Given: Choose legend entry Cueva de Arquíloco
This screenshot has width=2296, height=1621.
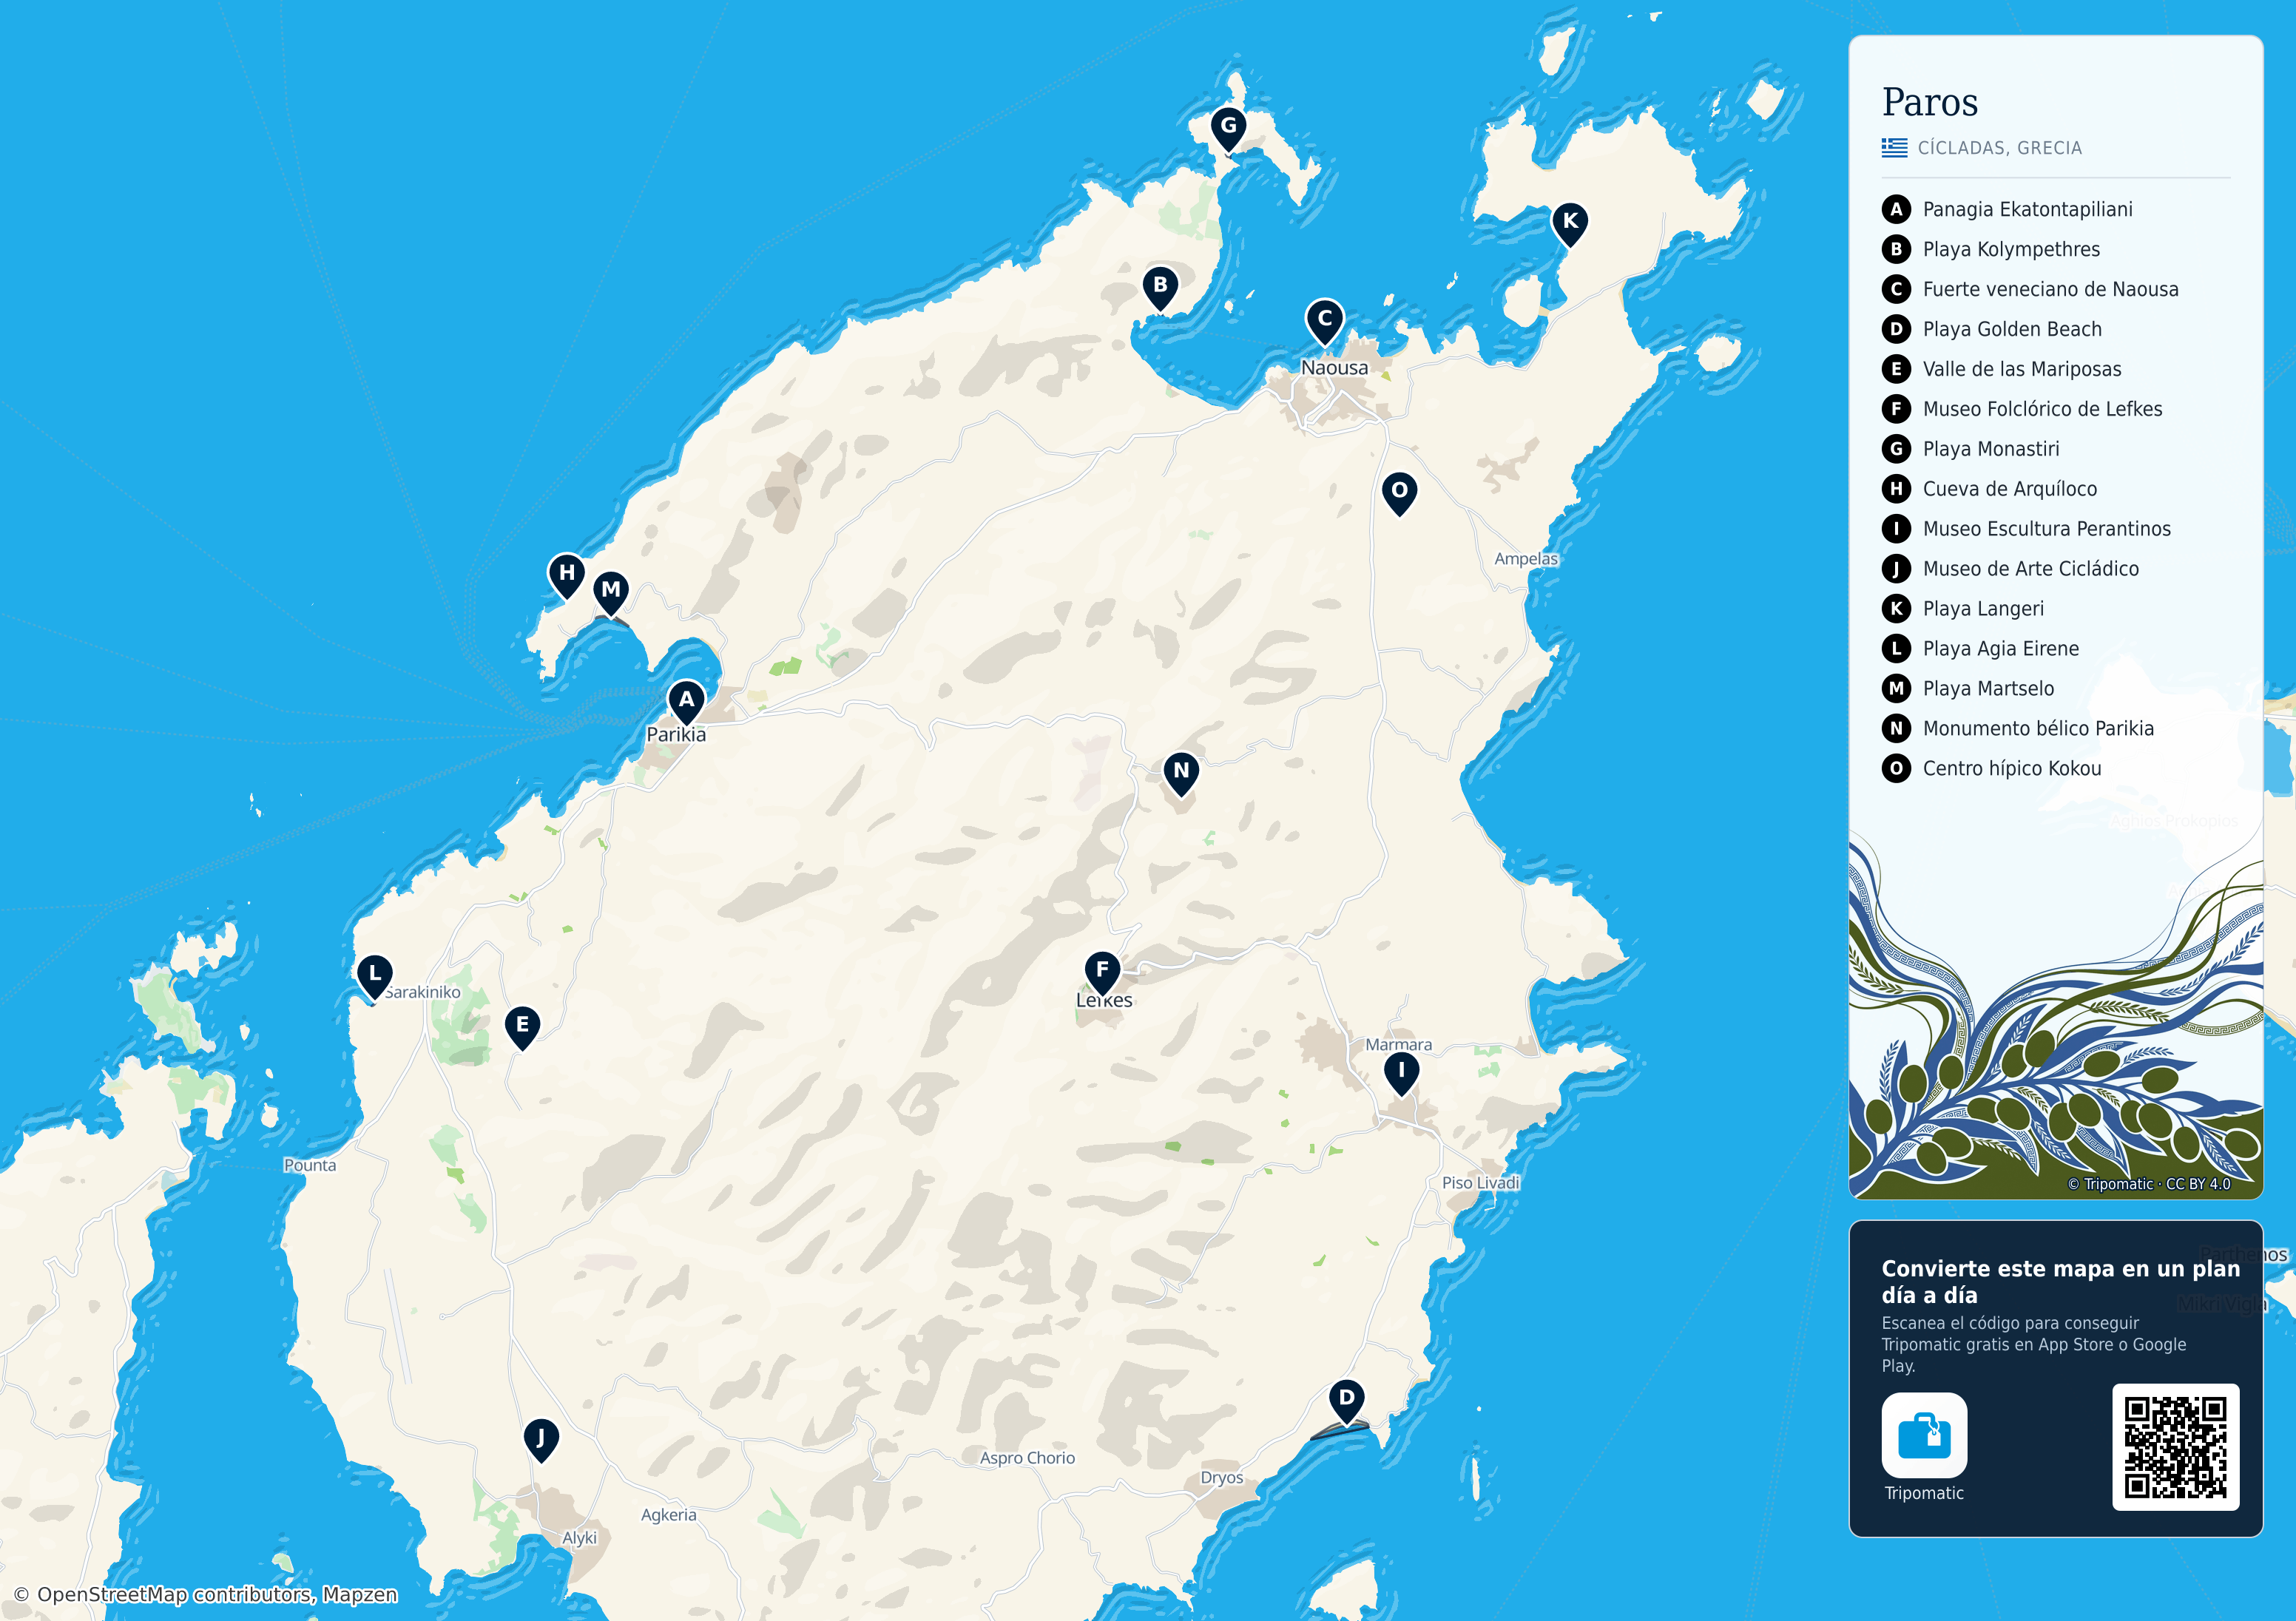Looking at the screenshot, I should [x=1990, y=490].
